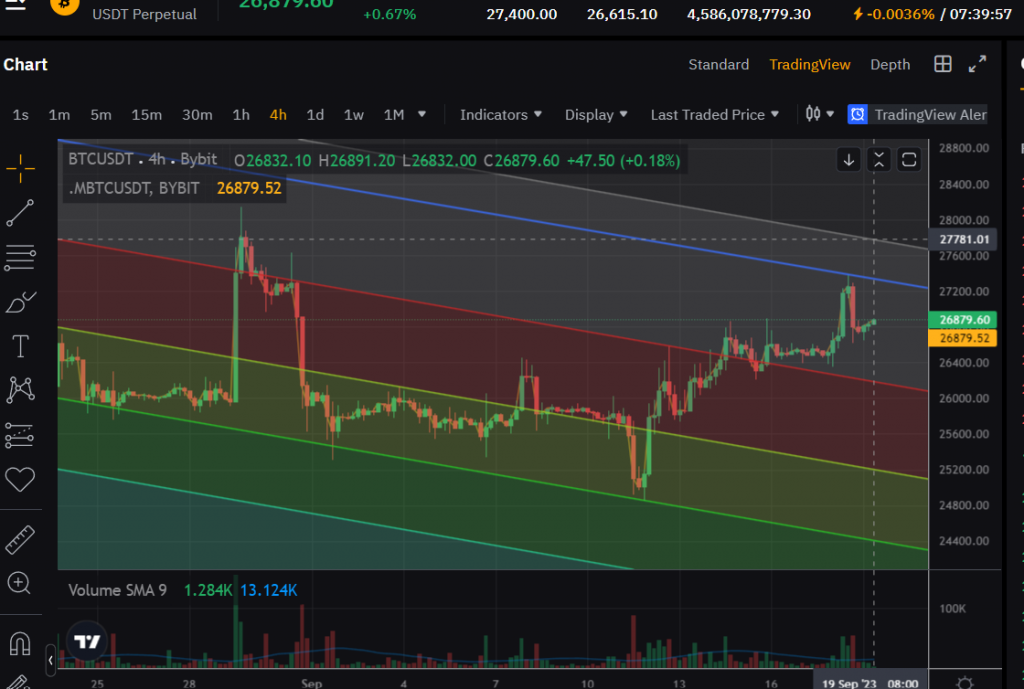Select the 1w timeframe

coord(354,115)
